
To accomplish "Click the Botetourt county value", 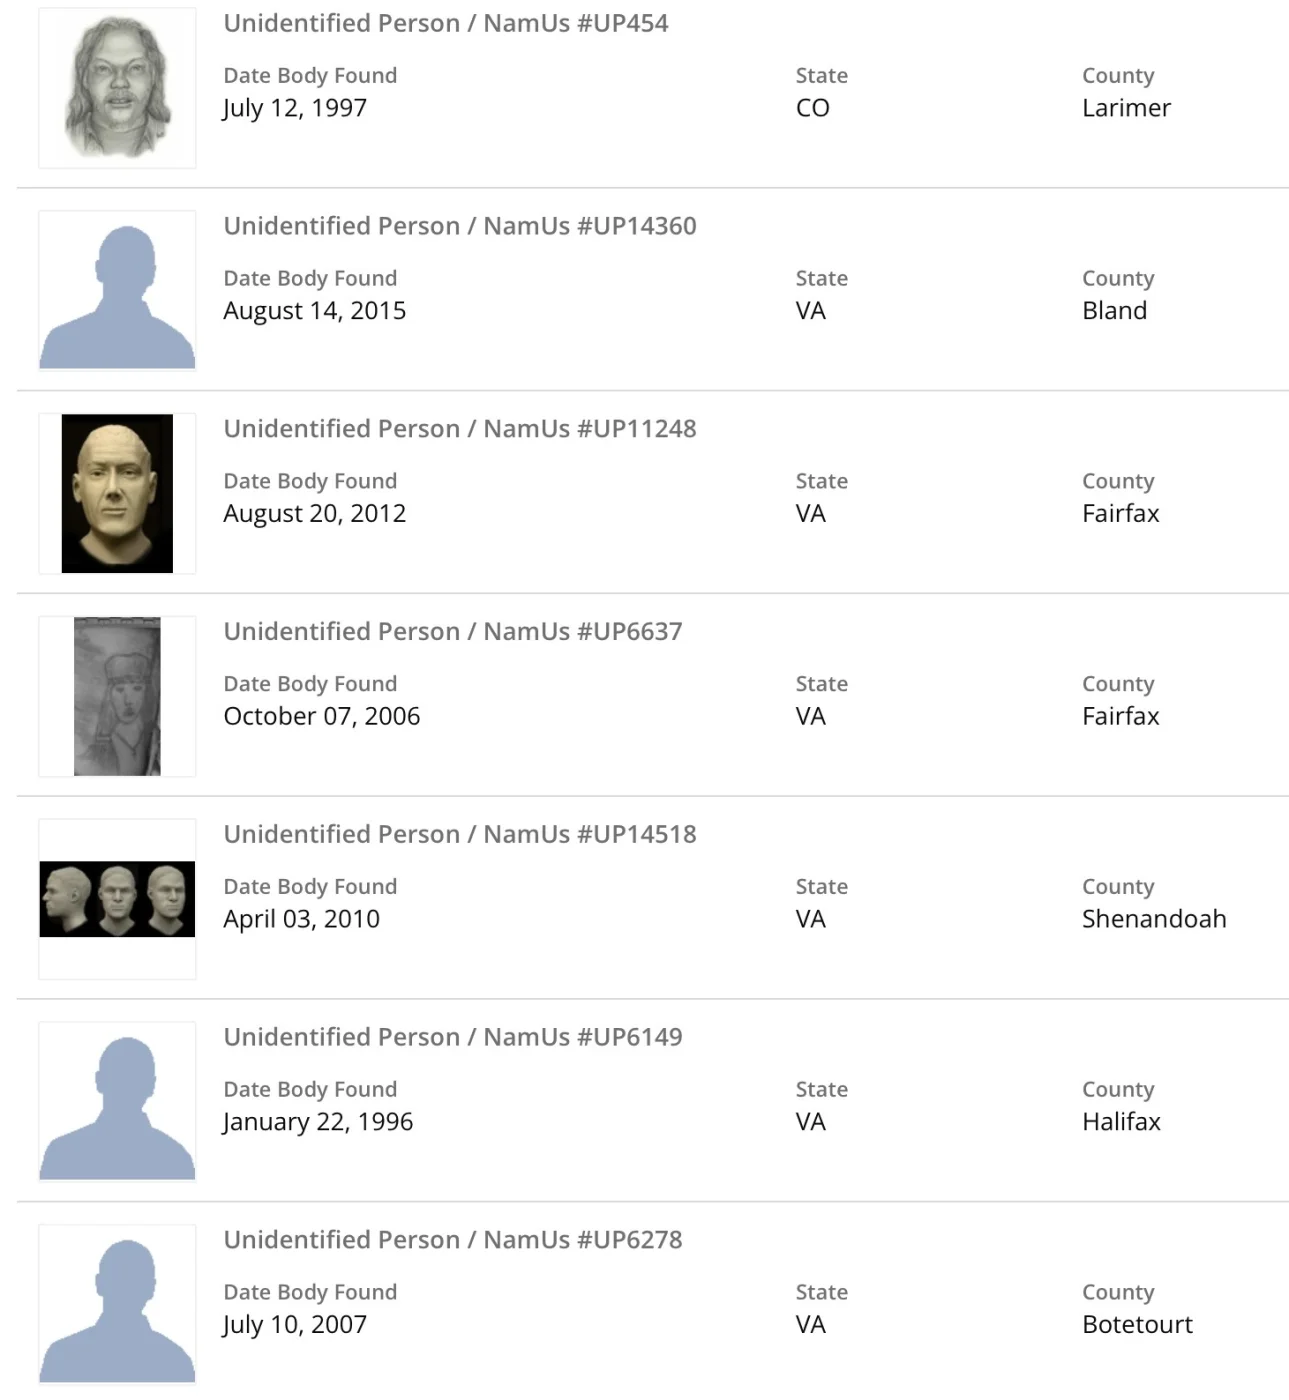I will (x=1137, y=1325).
